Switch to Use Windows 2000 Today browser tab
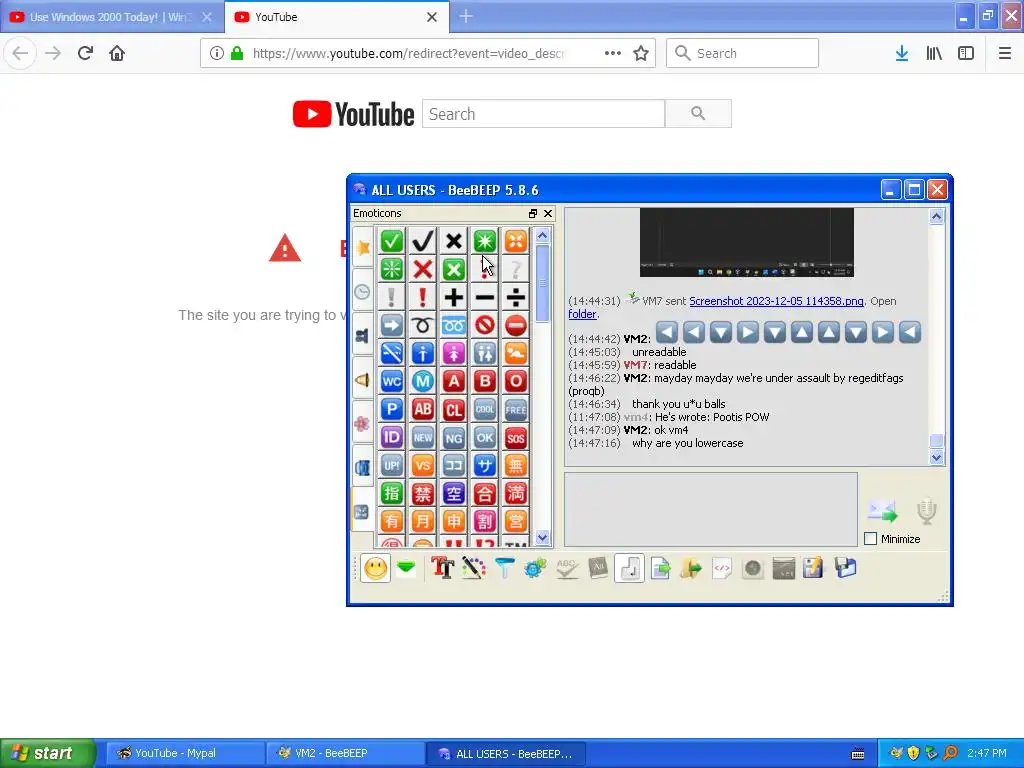1024x768 pixels. (112, 17)
